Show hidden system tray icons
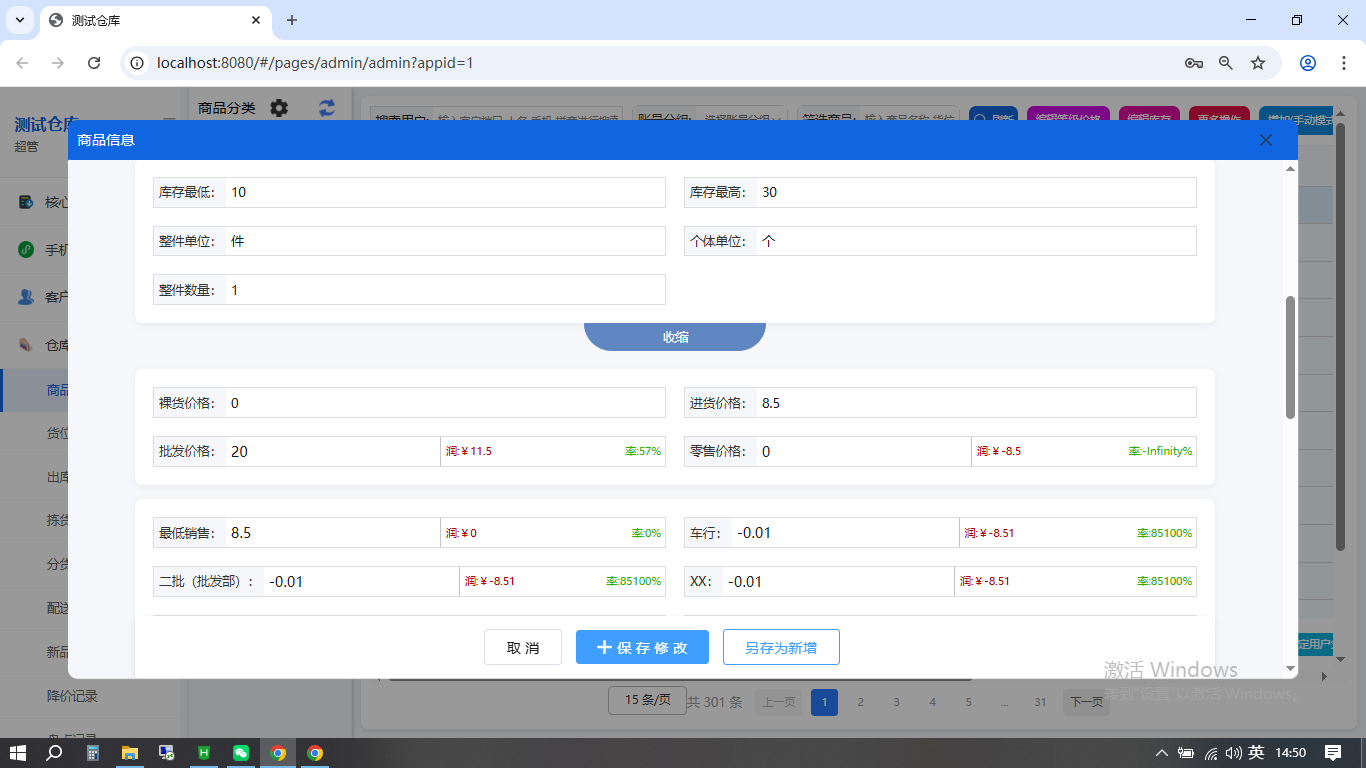1366x768 pixels. tap(1161, 753)
